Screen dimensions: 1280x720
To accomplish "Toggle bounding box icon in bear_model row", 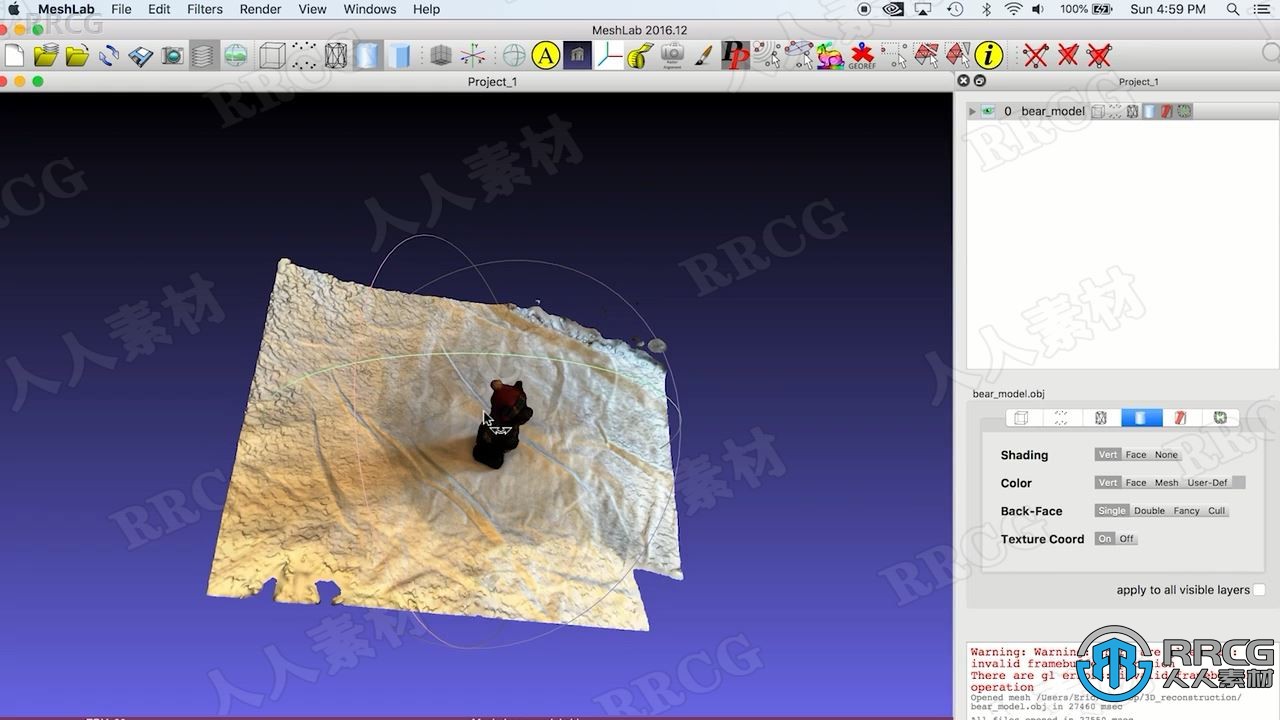I will tap(1097, 111).
